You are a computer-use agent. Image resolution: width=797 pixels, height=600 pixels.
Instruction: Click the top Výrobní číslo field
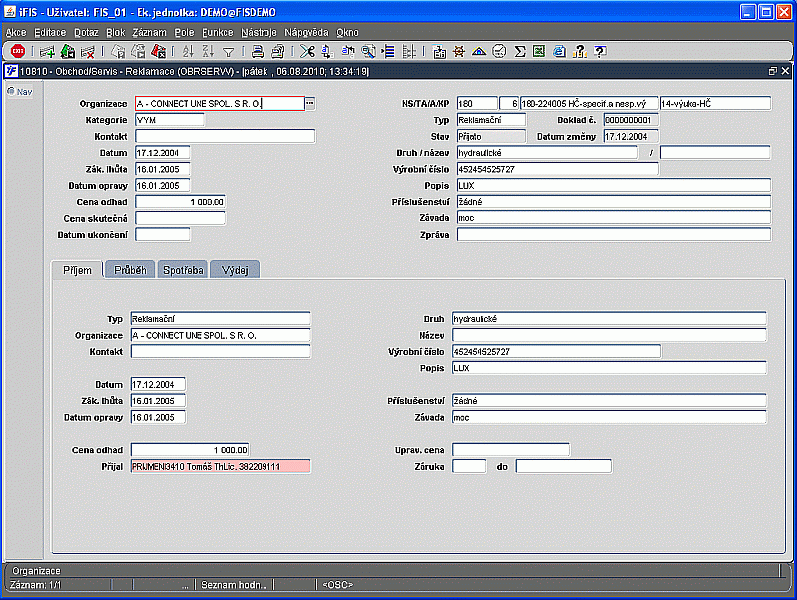pos(558,169)
